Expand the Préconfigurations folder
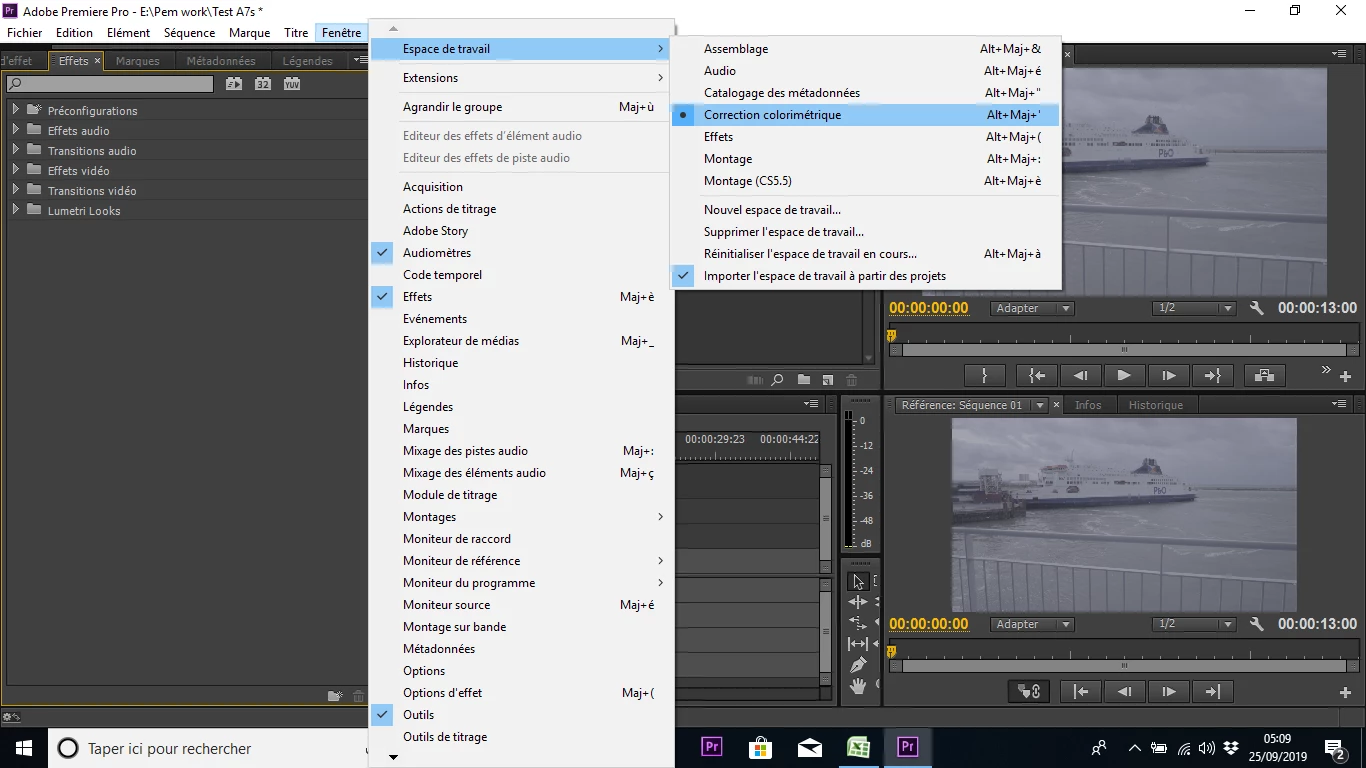Screen dimensions: 1366x768 point(16,110)
